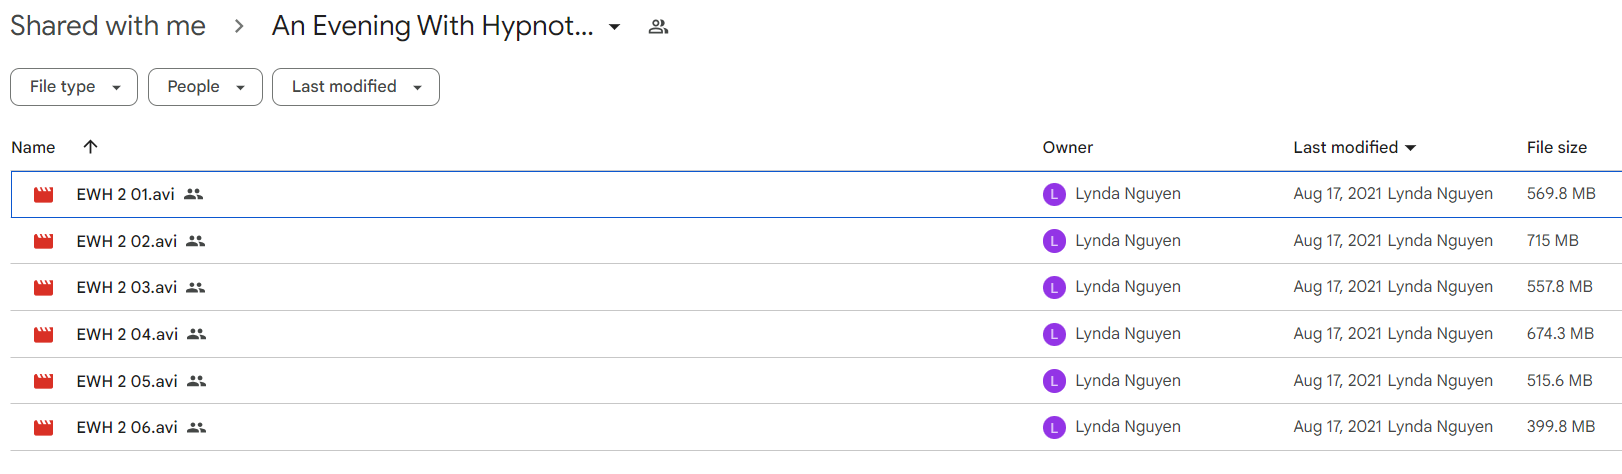The image size is (1622, 474).
Task: Select the EWH 2 02.avi file name
Action: point(127,241)
